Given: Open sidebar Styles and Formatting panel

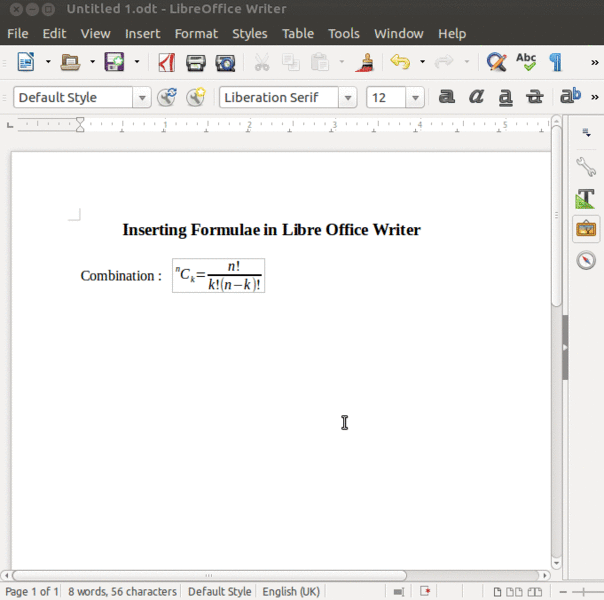Looking at the screenshot, I should pos(586,198).
